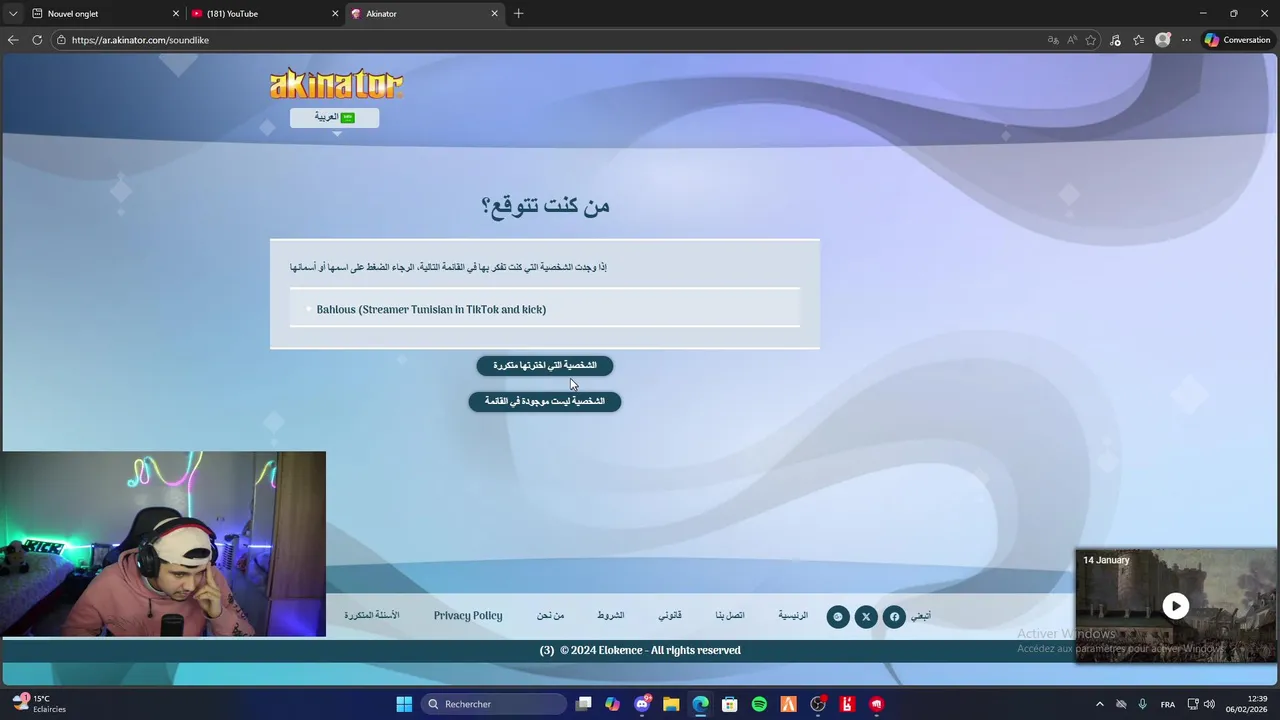Open the volume tray icon
The width and height of the screenshot is (1280, 720).
[1210, 704]
